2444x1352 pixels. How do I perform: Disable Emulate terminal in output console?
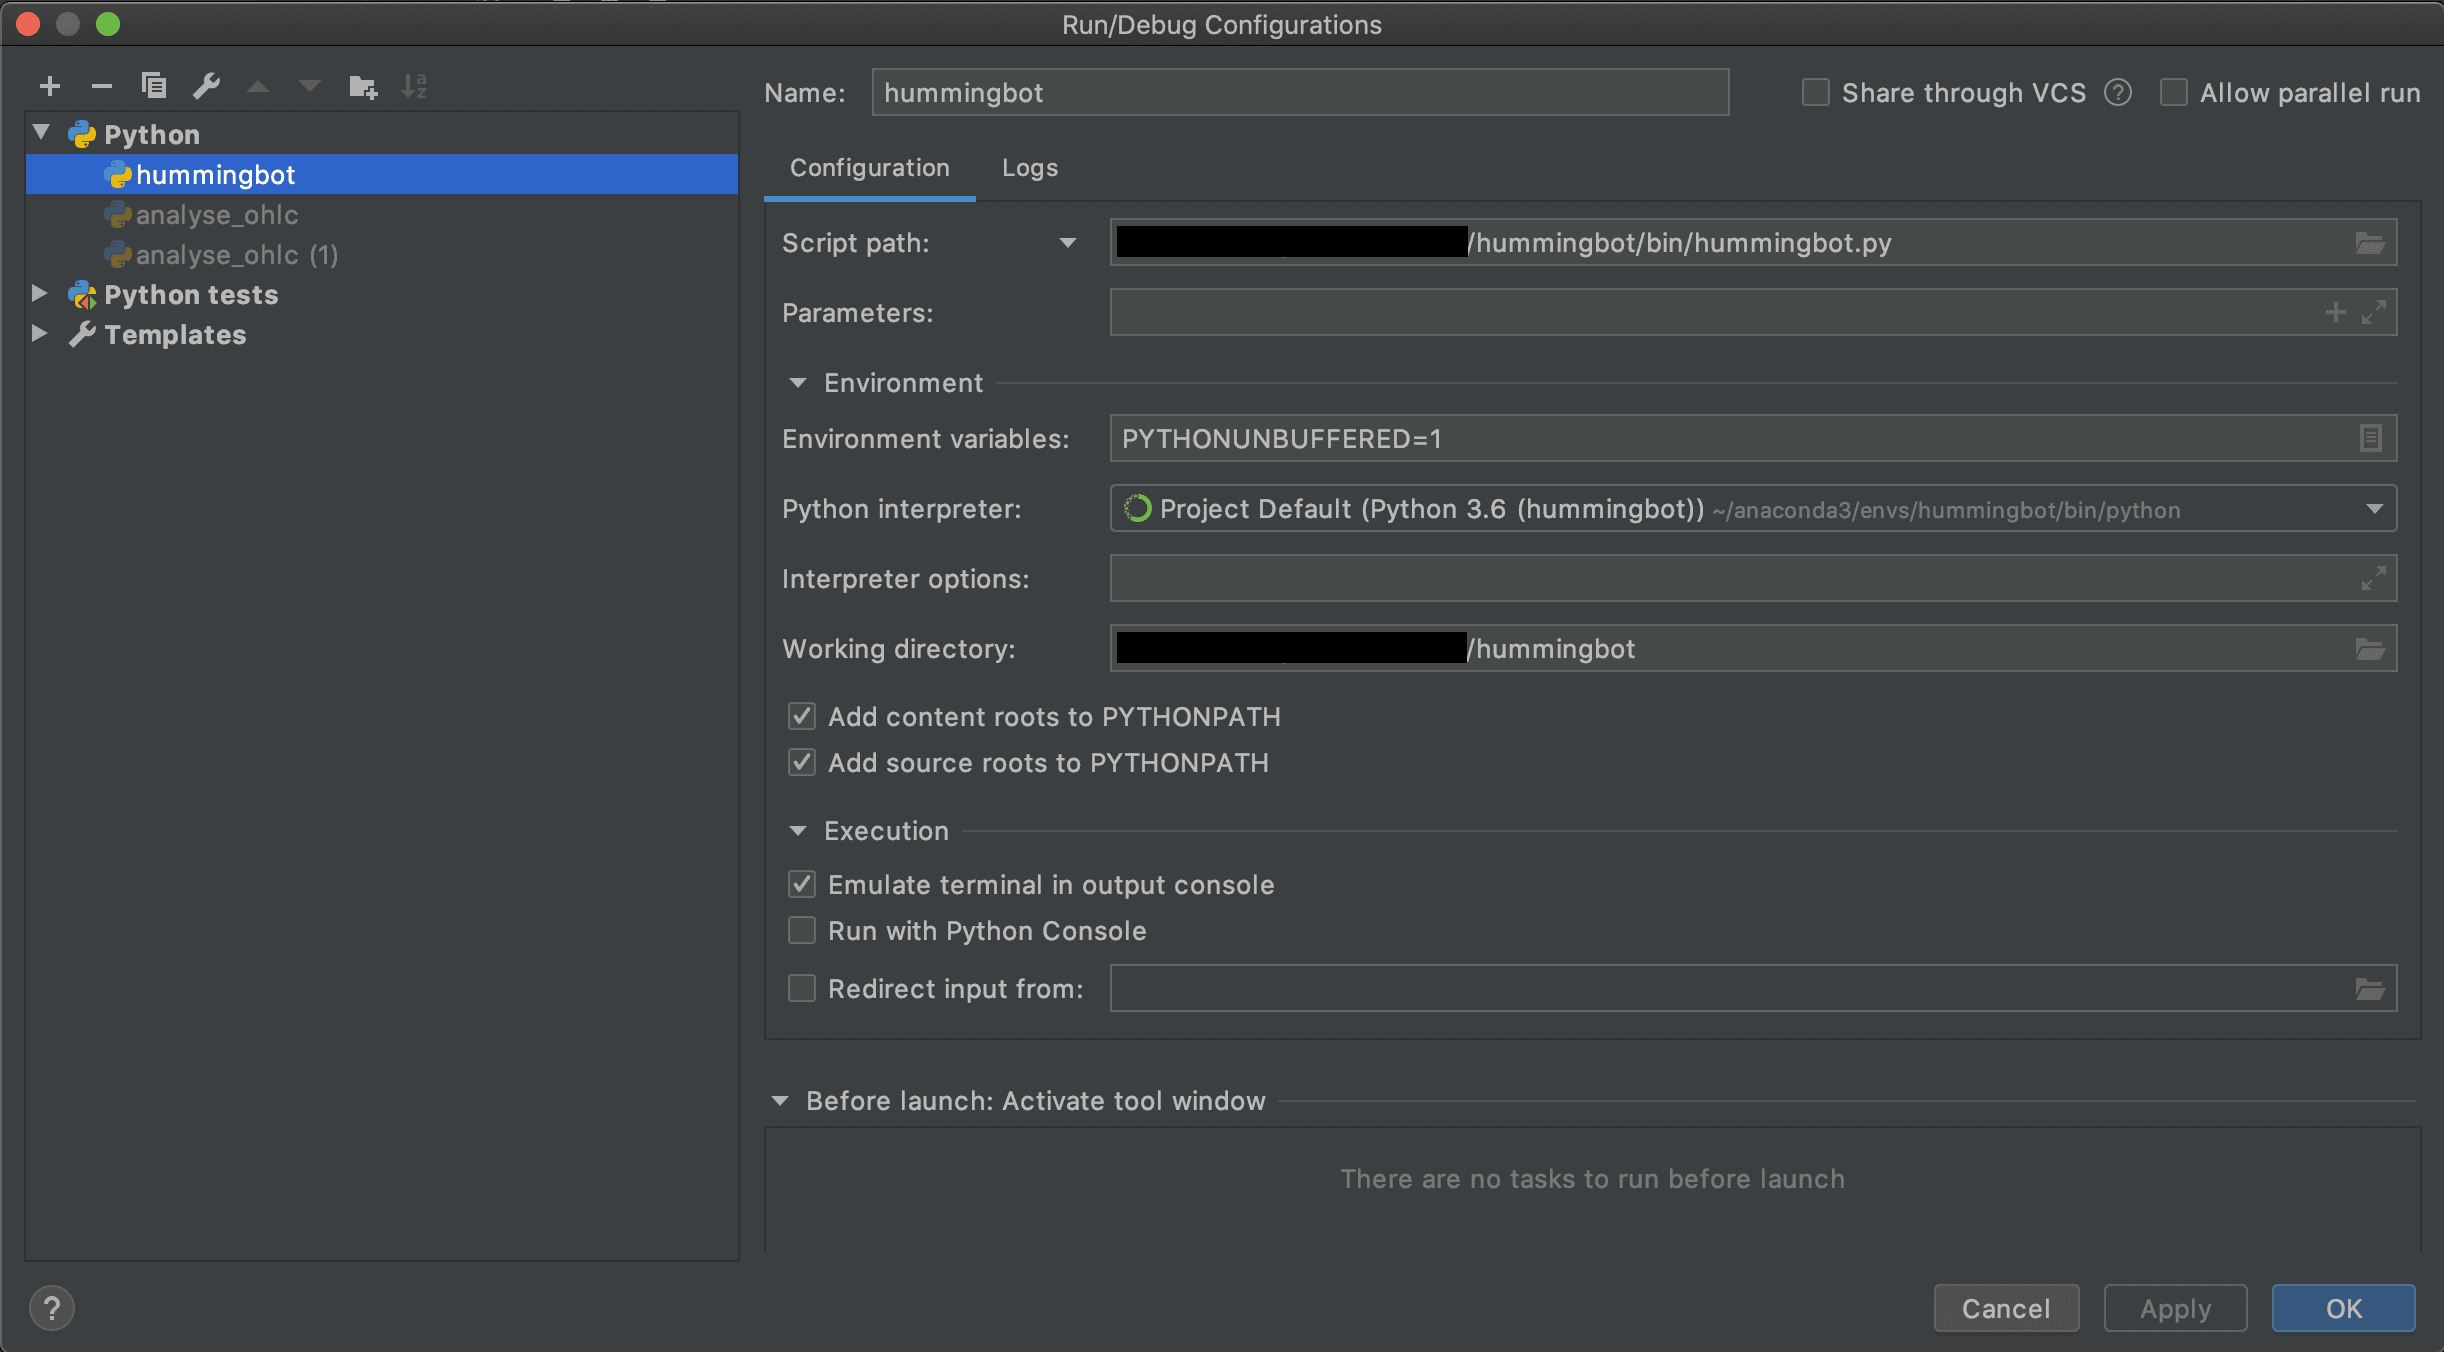[x=802, y=884]
